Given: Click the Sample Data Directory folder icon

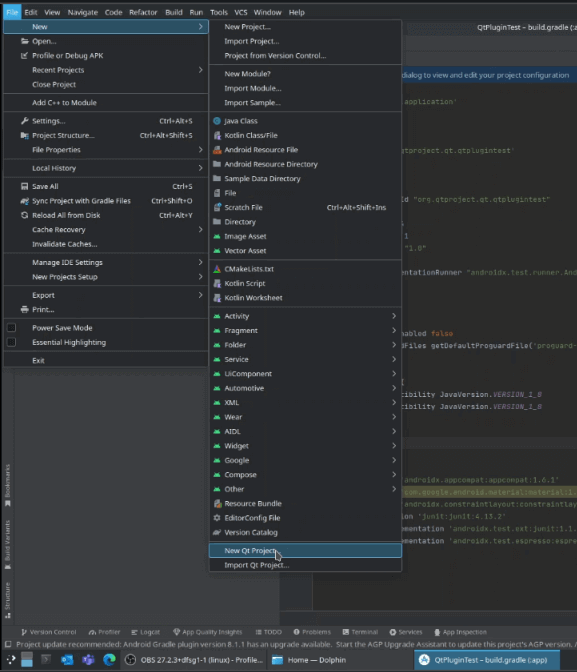Looking at the screenshot, I should pyautogui.click(x=217, y=178).
